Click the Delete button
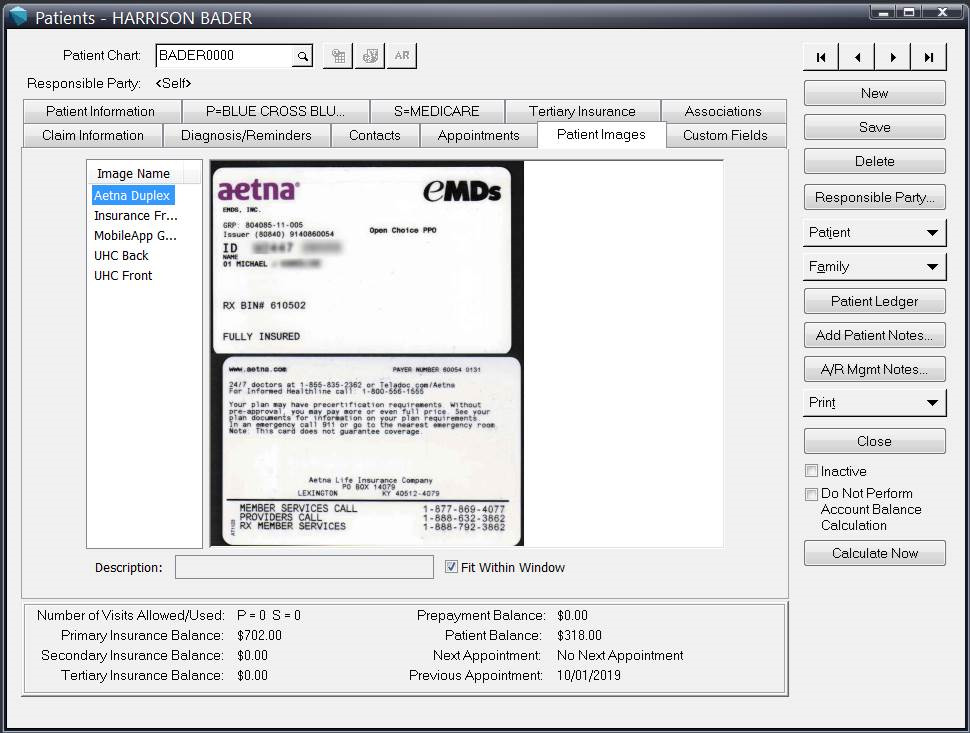Viewport: 970px width, 733px height. click(875, 161)
